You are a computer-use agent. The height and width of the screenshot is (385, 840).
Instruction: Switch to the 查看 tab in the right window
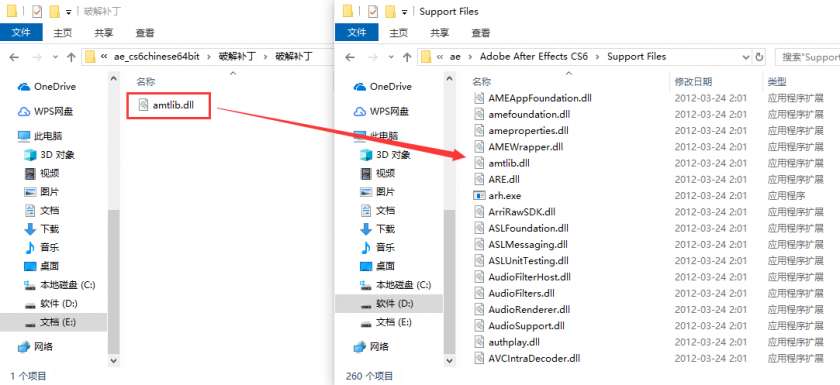[481, 33]
